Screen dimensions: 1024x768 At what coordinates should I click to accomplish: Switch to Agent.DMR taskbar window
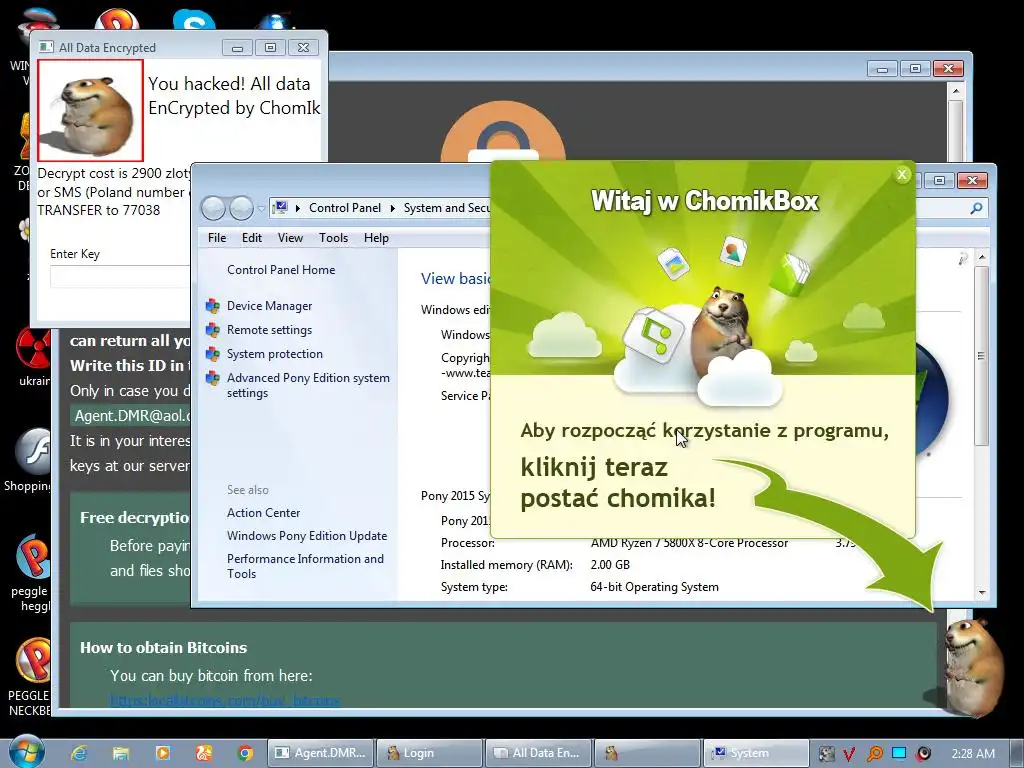click(321, 753)
